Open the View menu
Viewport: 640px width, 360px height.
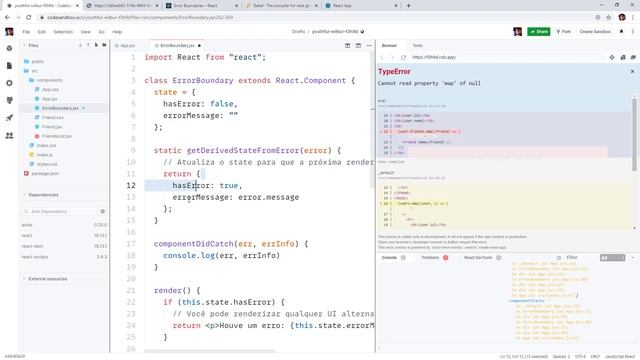86,31
